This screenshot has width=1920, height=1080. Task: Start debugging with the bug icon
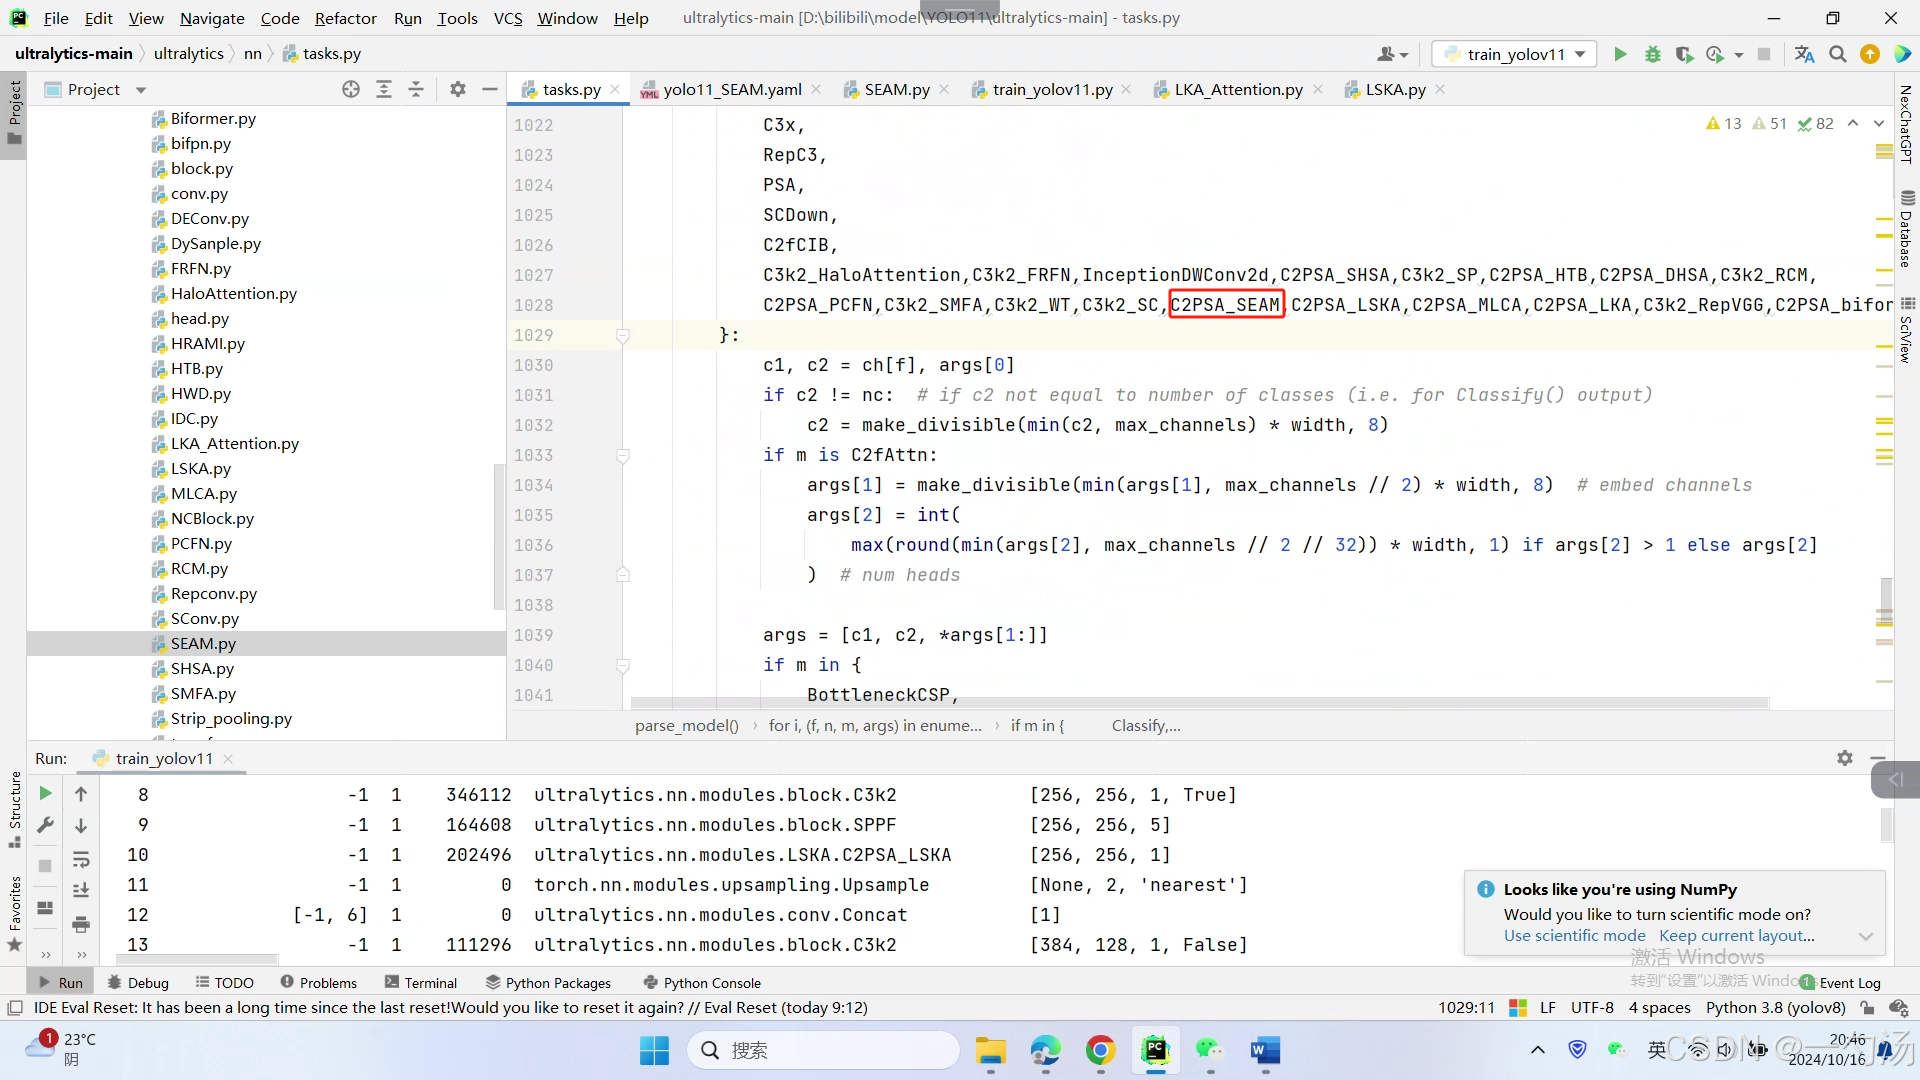pos(1652,54)
